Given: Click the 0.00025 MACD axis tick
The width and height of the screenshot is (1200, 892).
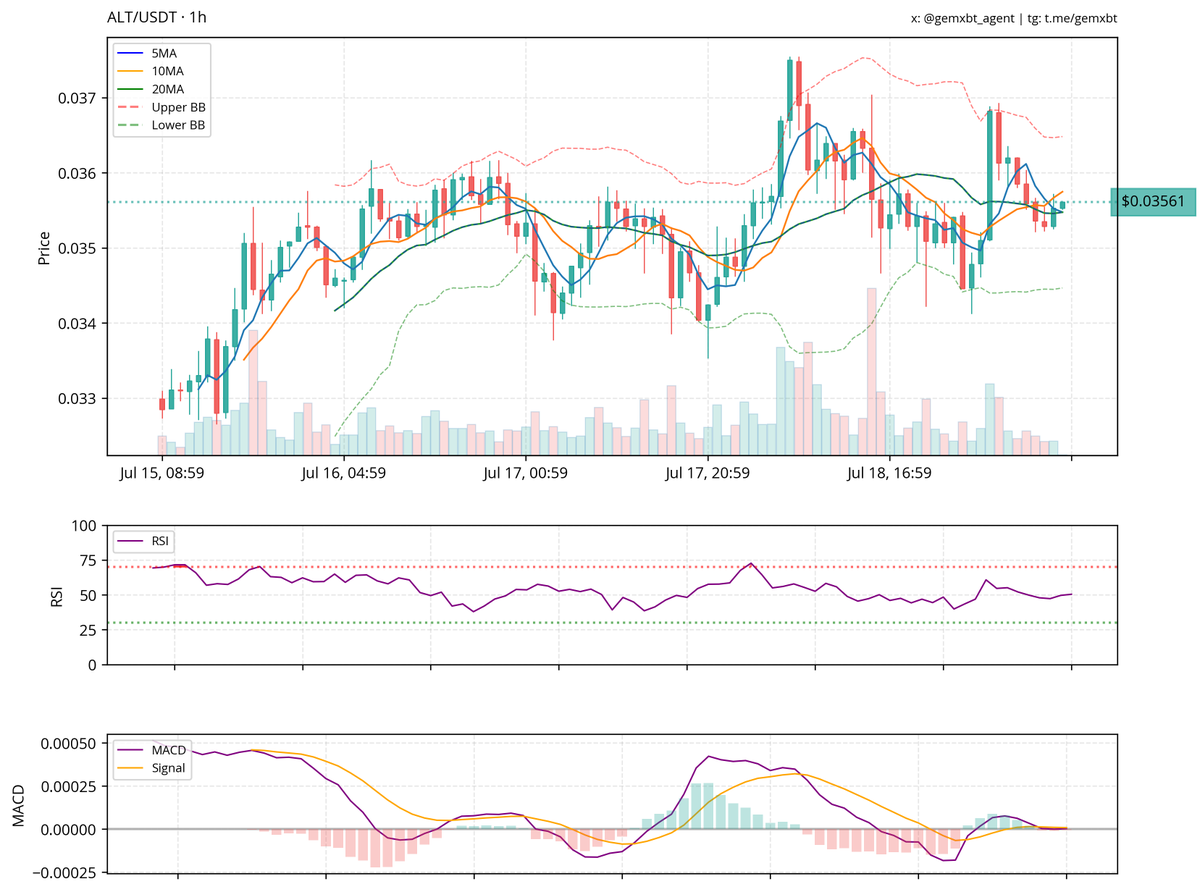Looking at the screenshot, I should pos(68,787).
